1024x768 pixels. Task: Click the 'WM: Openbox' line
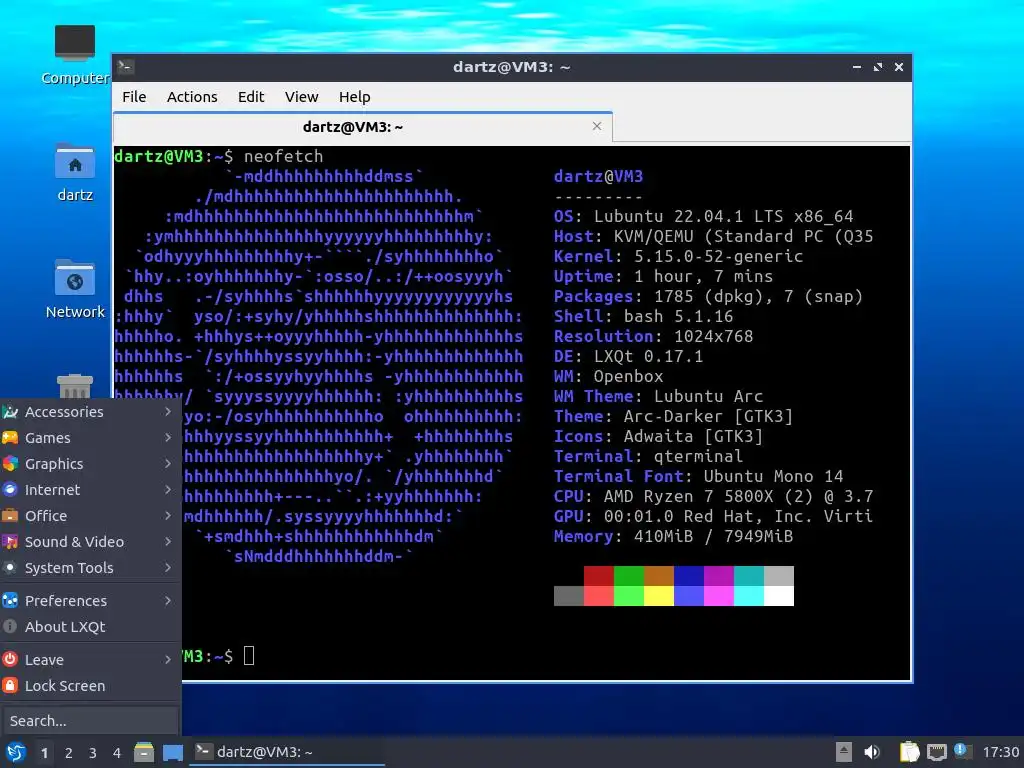click(x=608, y=376)
